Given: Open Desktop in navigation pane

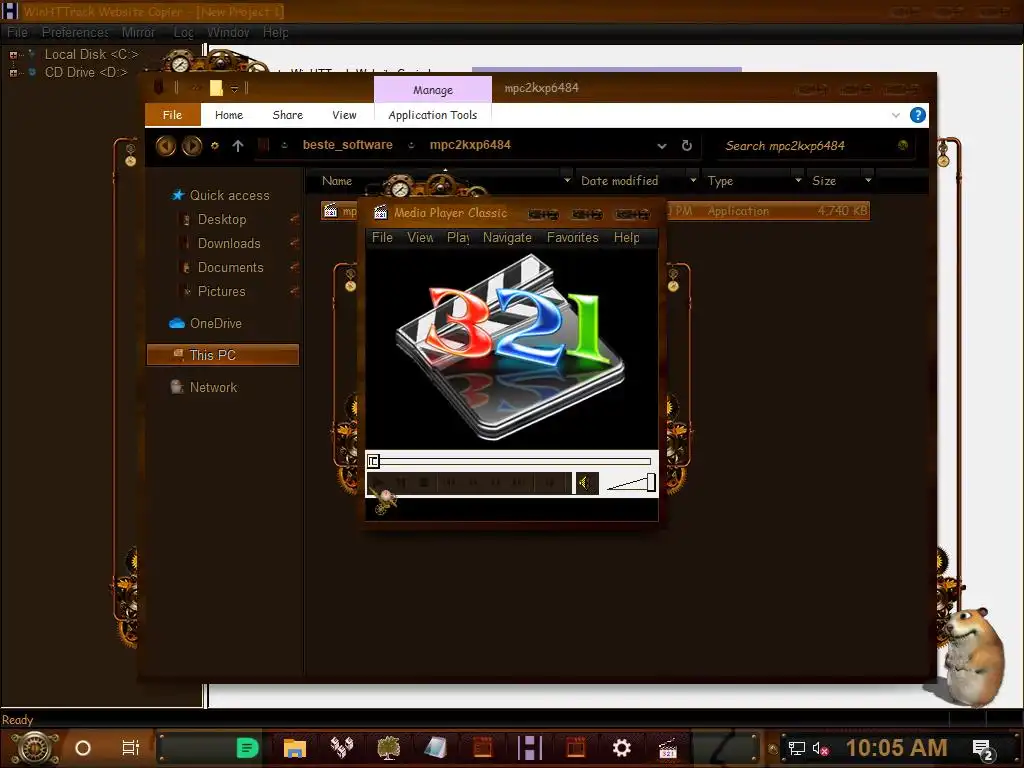Looking at the screenshot, I should (221, 219).
